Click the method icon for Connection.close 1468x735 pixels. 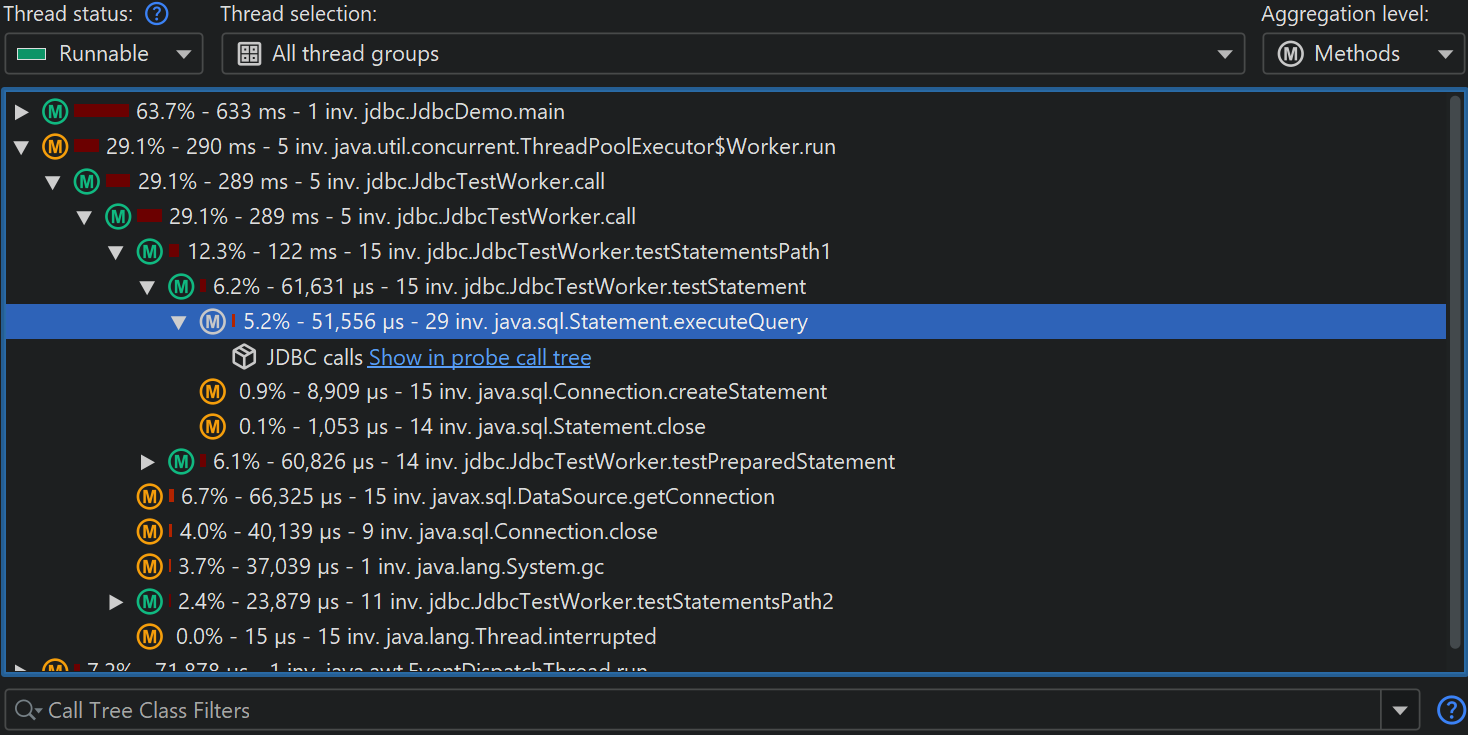click(150, 532)
